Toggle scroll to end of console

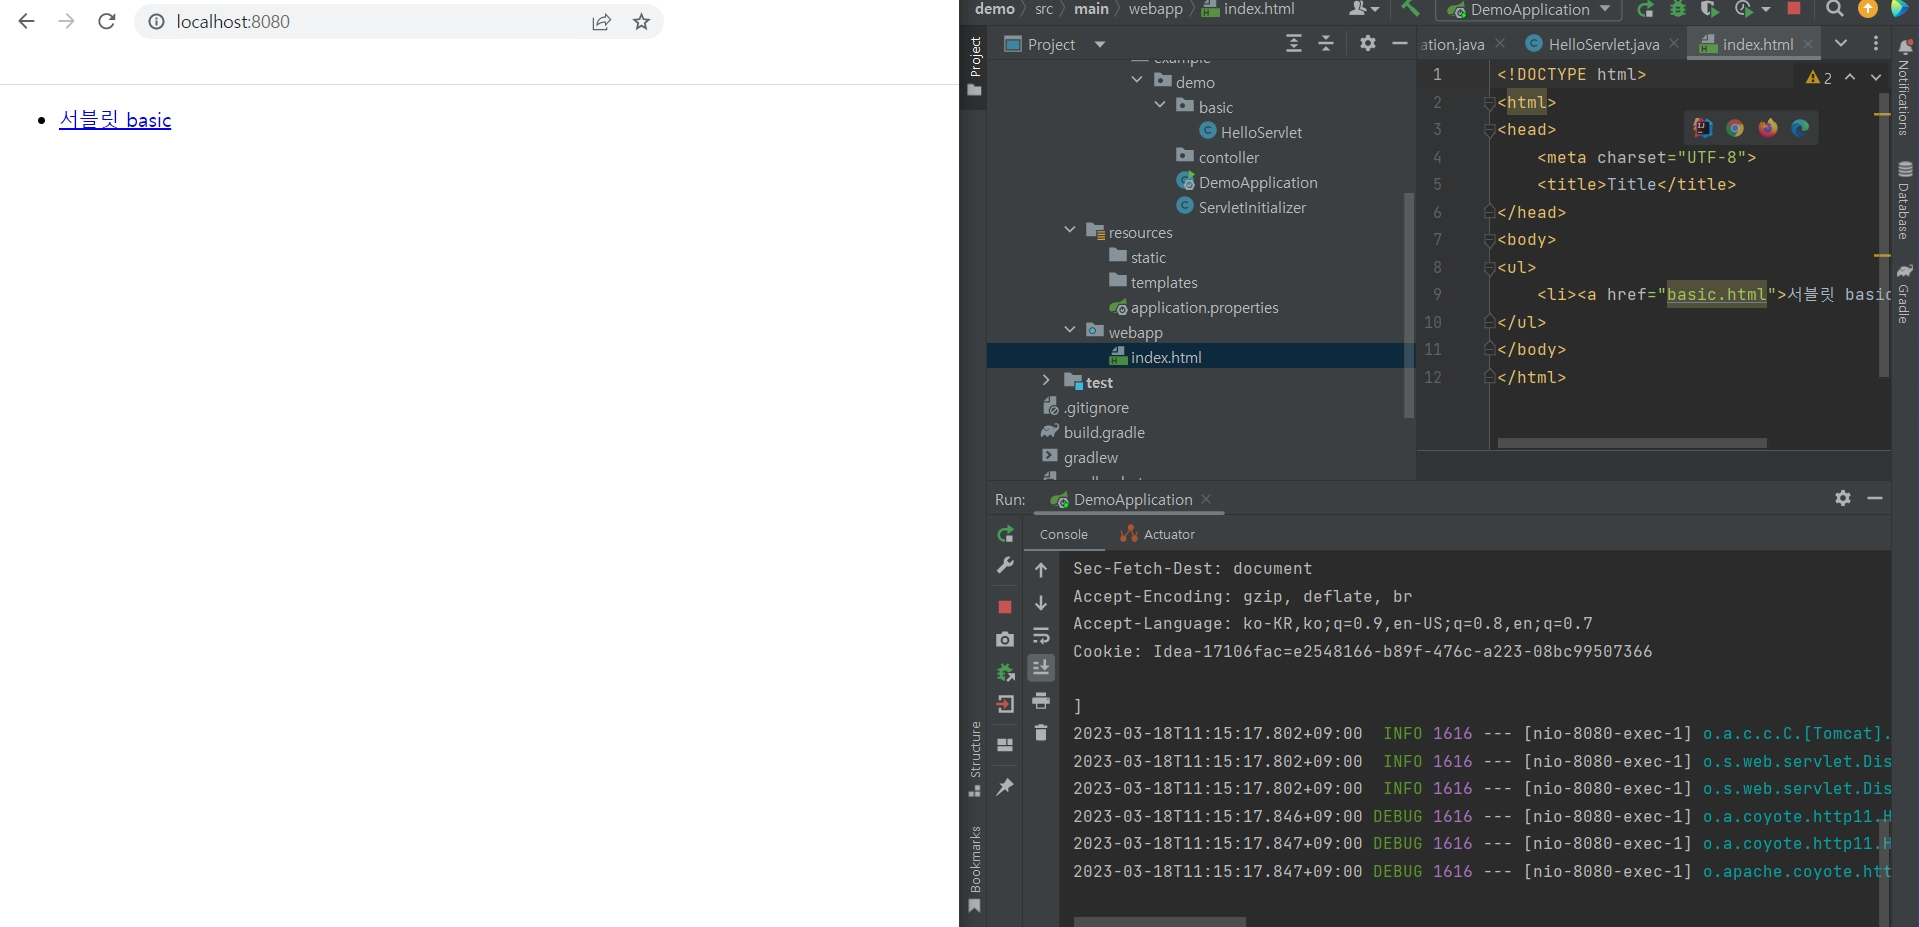tap(1041, 668)
